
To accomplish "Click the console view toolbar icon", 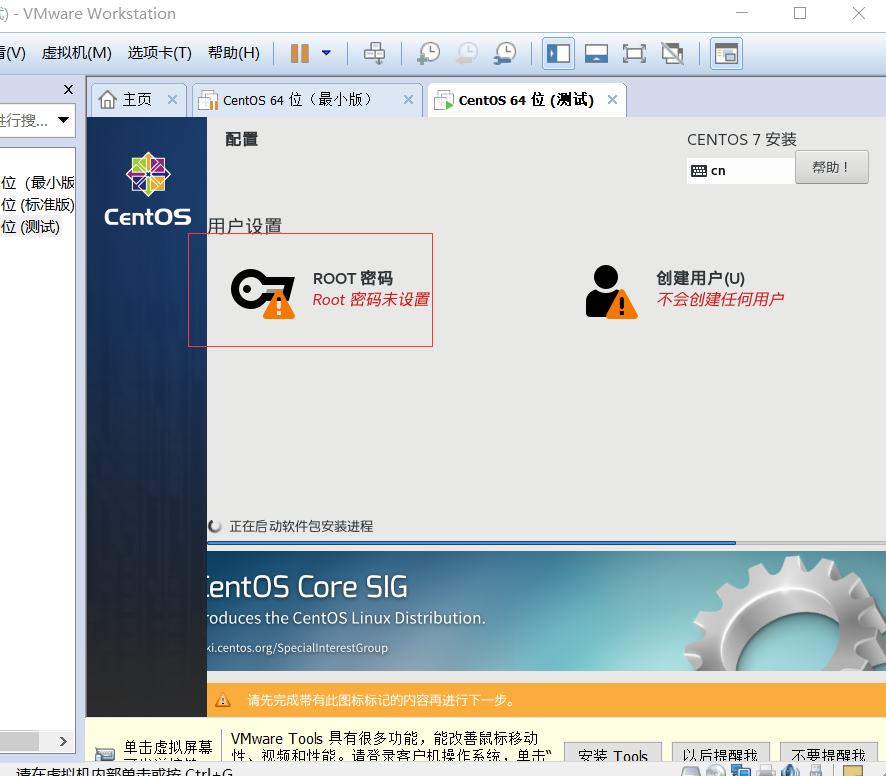I will click(726, 54).
